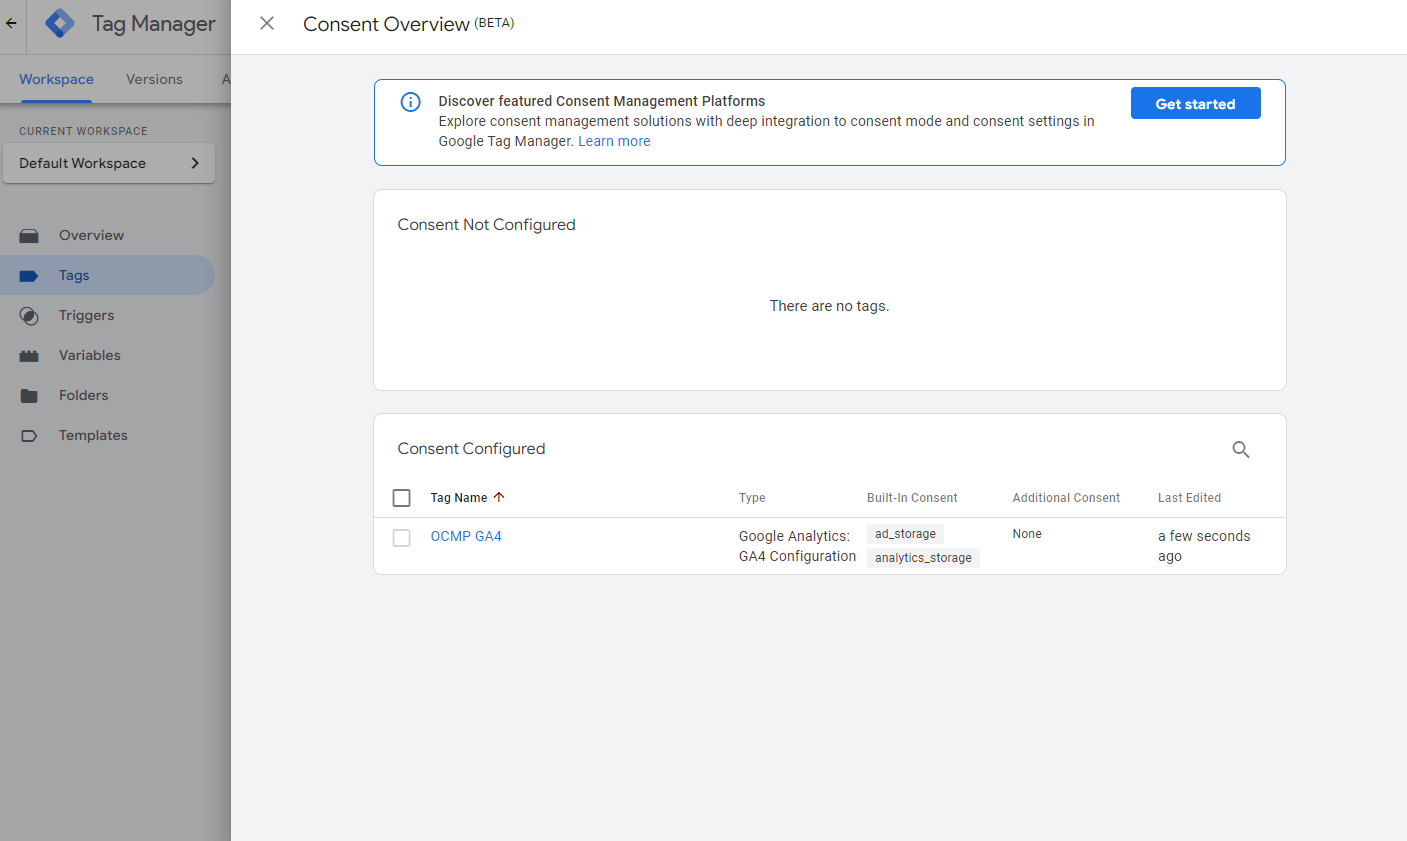This screenshot has width=1407, height=841.
Task: Open the Folders icon in sidebar
Action: tap(29, 396)
